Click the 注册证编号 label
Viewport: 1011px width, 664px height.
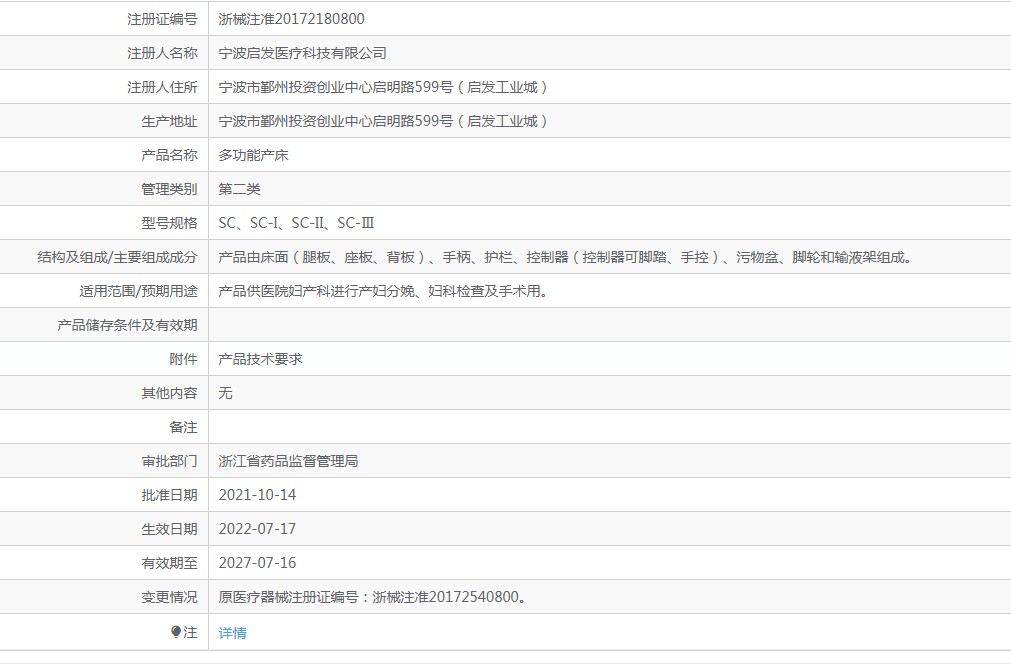pyautogui.click(x=162, y=19)
